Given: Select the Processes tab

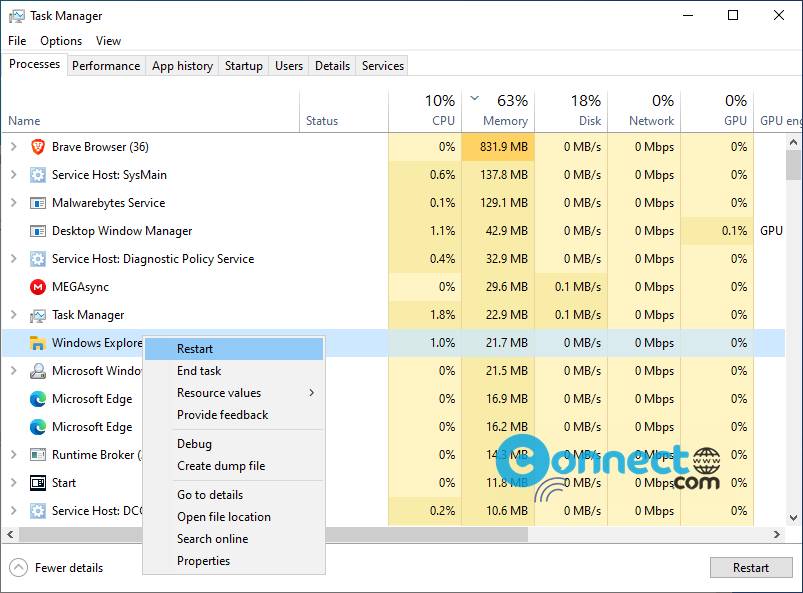Looking at the screenshot, I should [x=34, y=65].
